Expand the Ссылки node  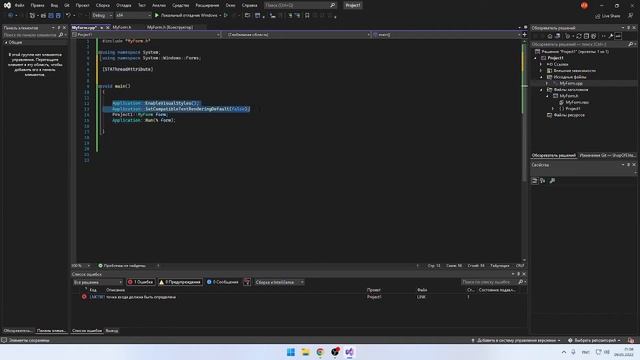[x=541, y=64]
